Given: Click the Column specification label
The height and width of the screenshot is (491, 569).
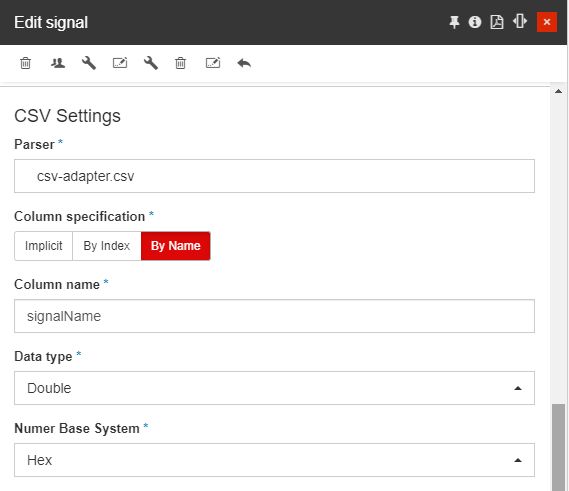Looking at the screenshot, I should (79, 216).
